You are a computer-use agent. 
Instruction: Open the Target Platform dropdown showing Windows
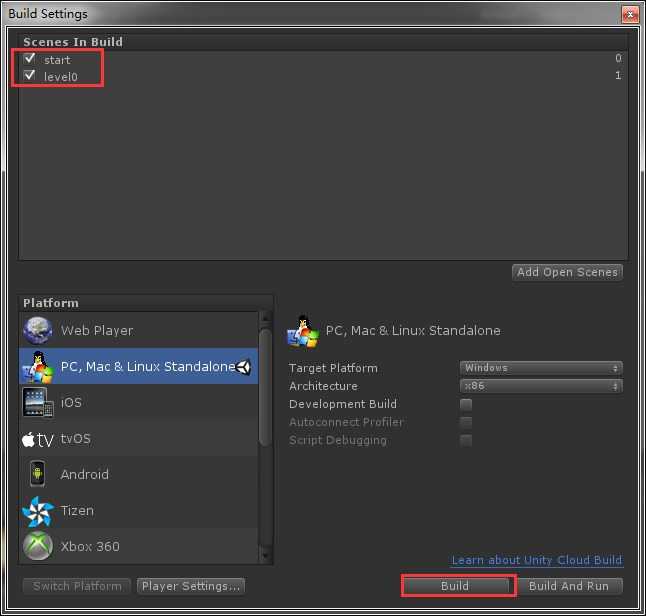click(541, 368)
